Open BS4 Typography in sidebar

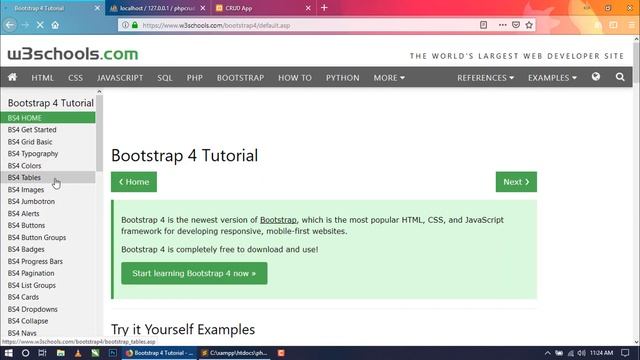[x=48, y=153]
